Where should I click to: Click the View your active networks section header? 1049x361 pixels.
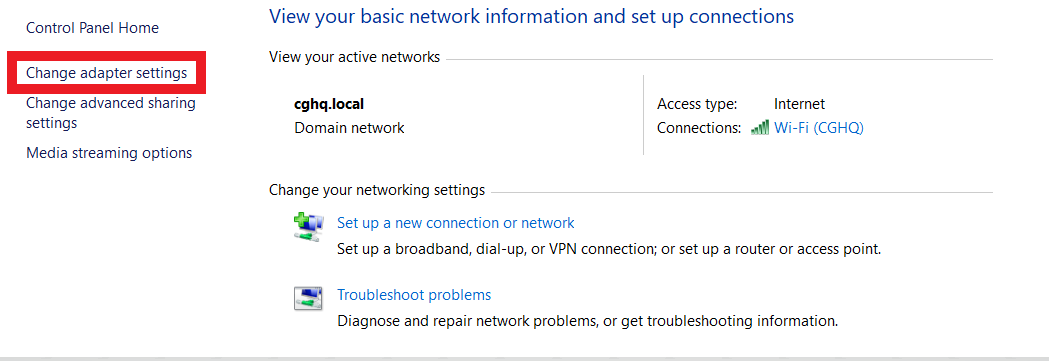pos(355,57)
